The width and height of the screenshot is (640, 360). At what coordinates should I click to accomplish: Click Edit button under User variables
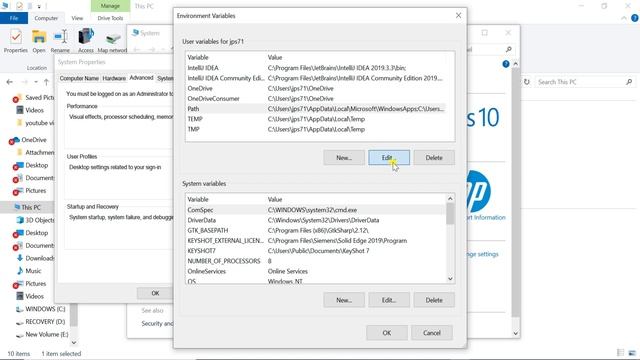pos(389,158)
